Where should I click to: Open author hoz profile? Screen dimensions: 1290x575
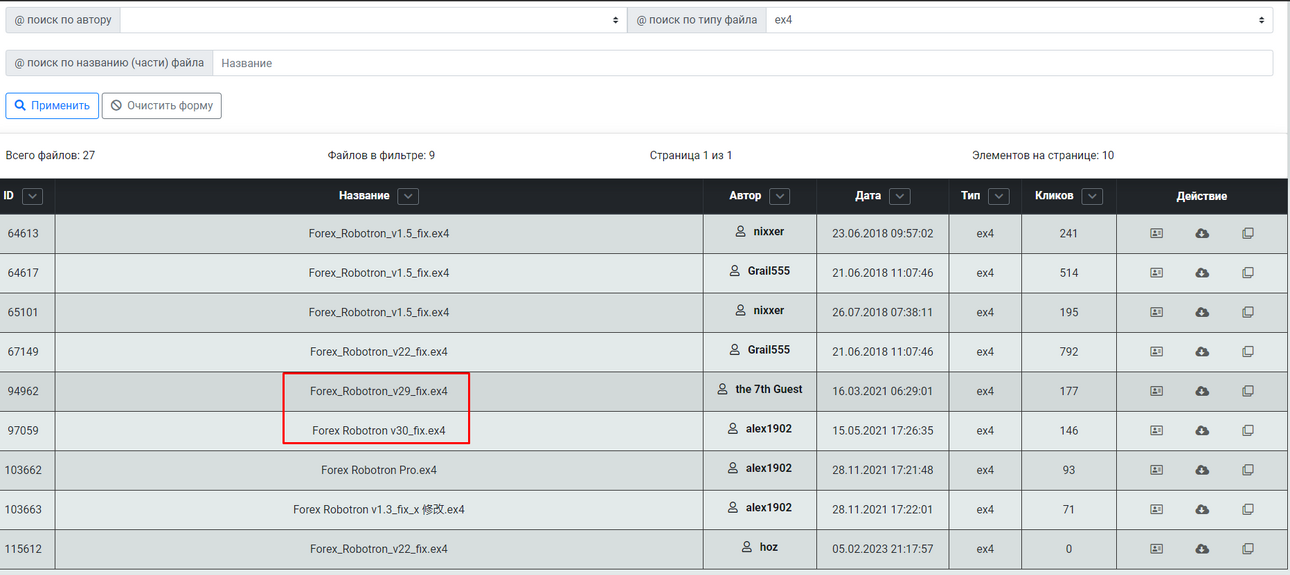tap(768, 547)
